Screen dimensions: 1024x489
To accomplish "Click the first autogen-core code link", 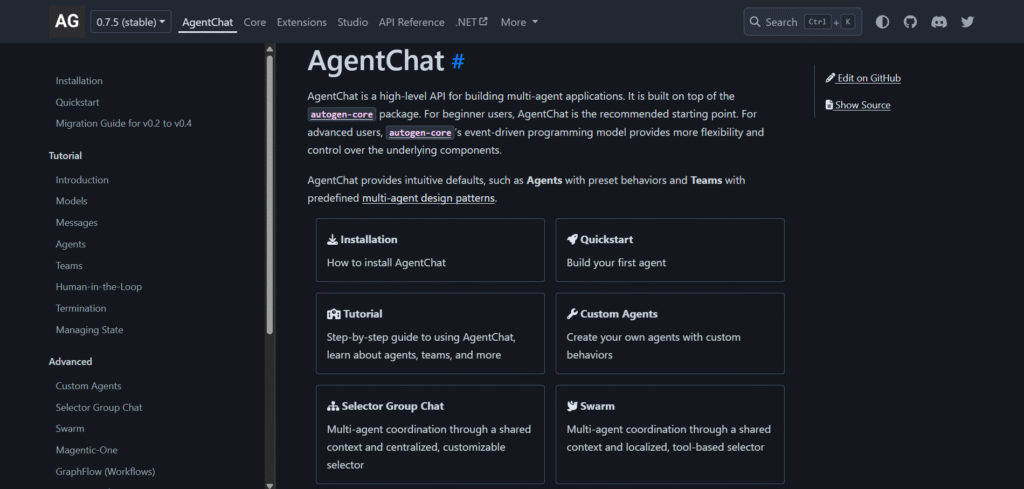I will coord(342,114).
